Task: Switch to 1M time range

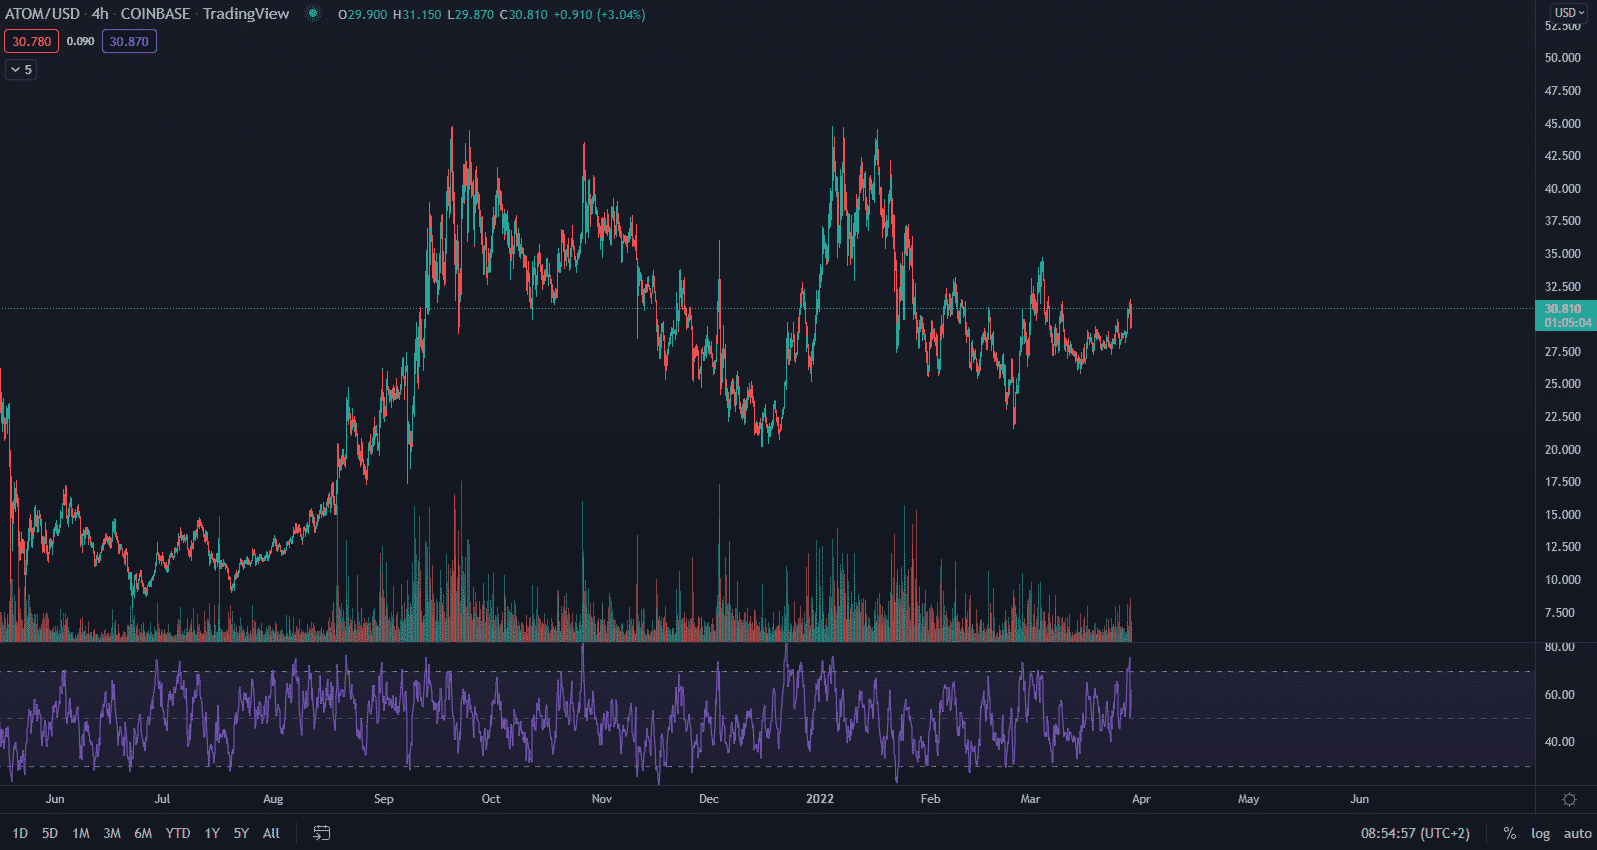Action: (x=81, y=833)
